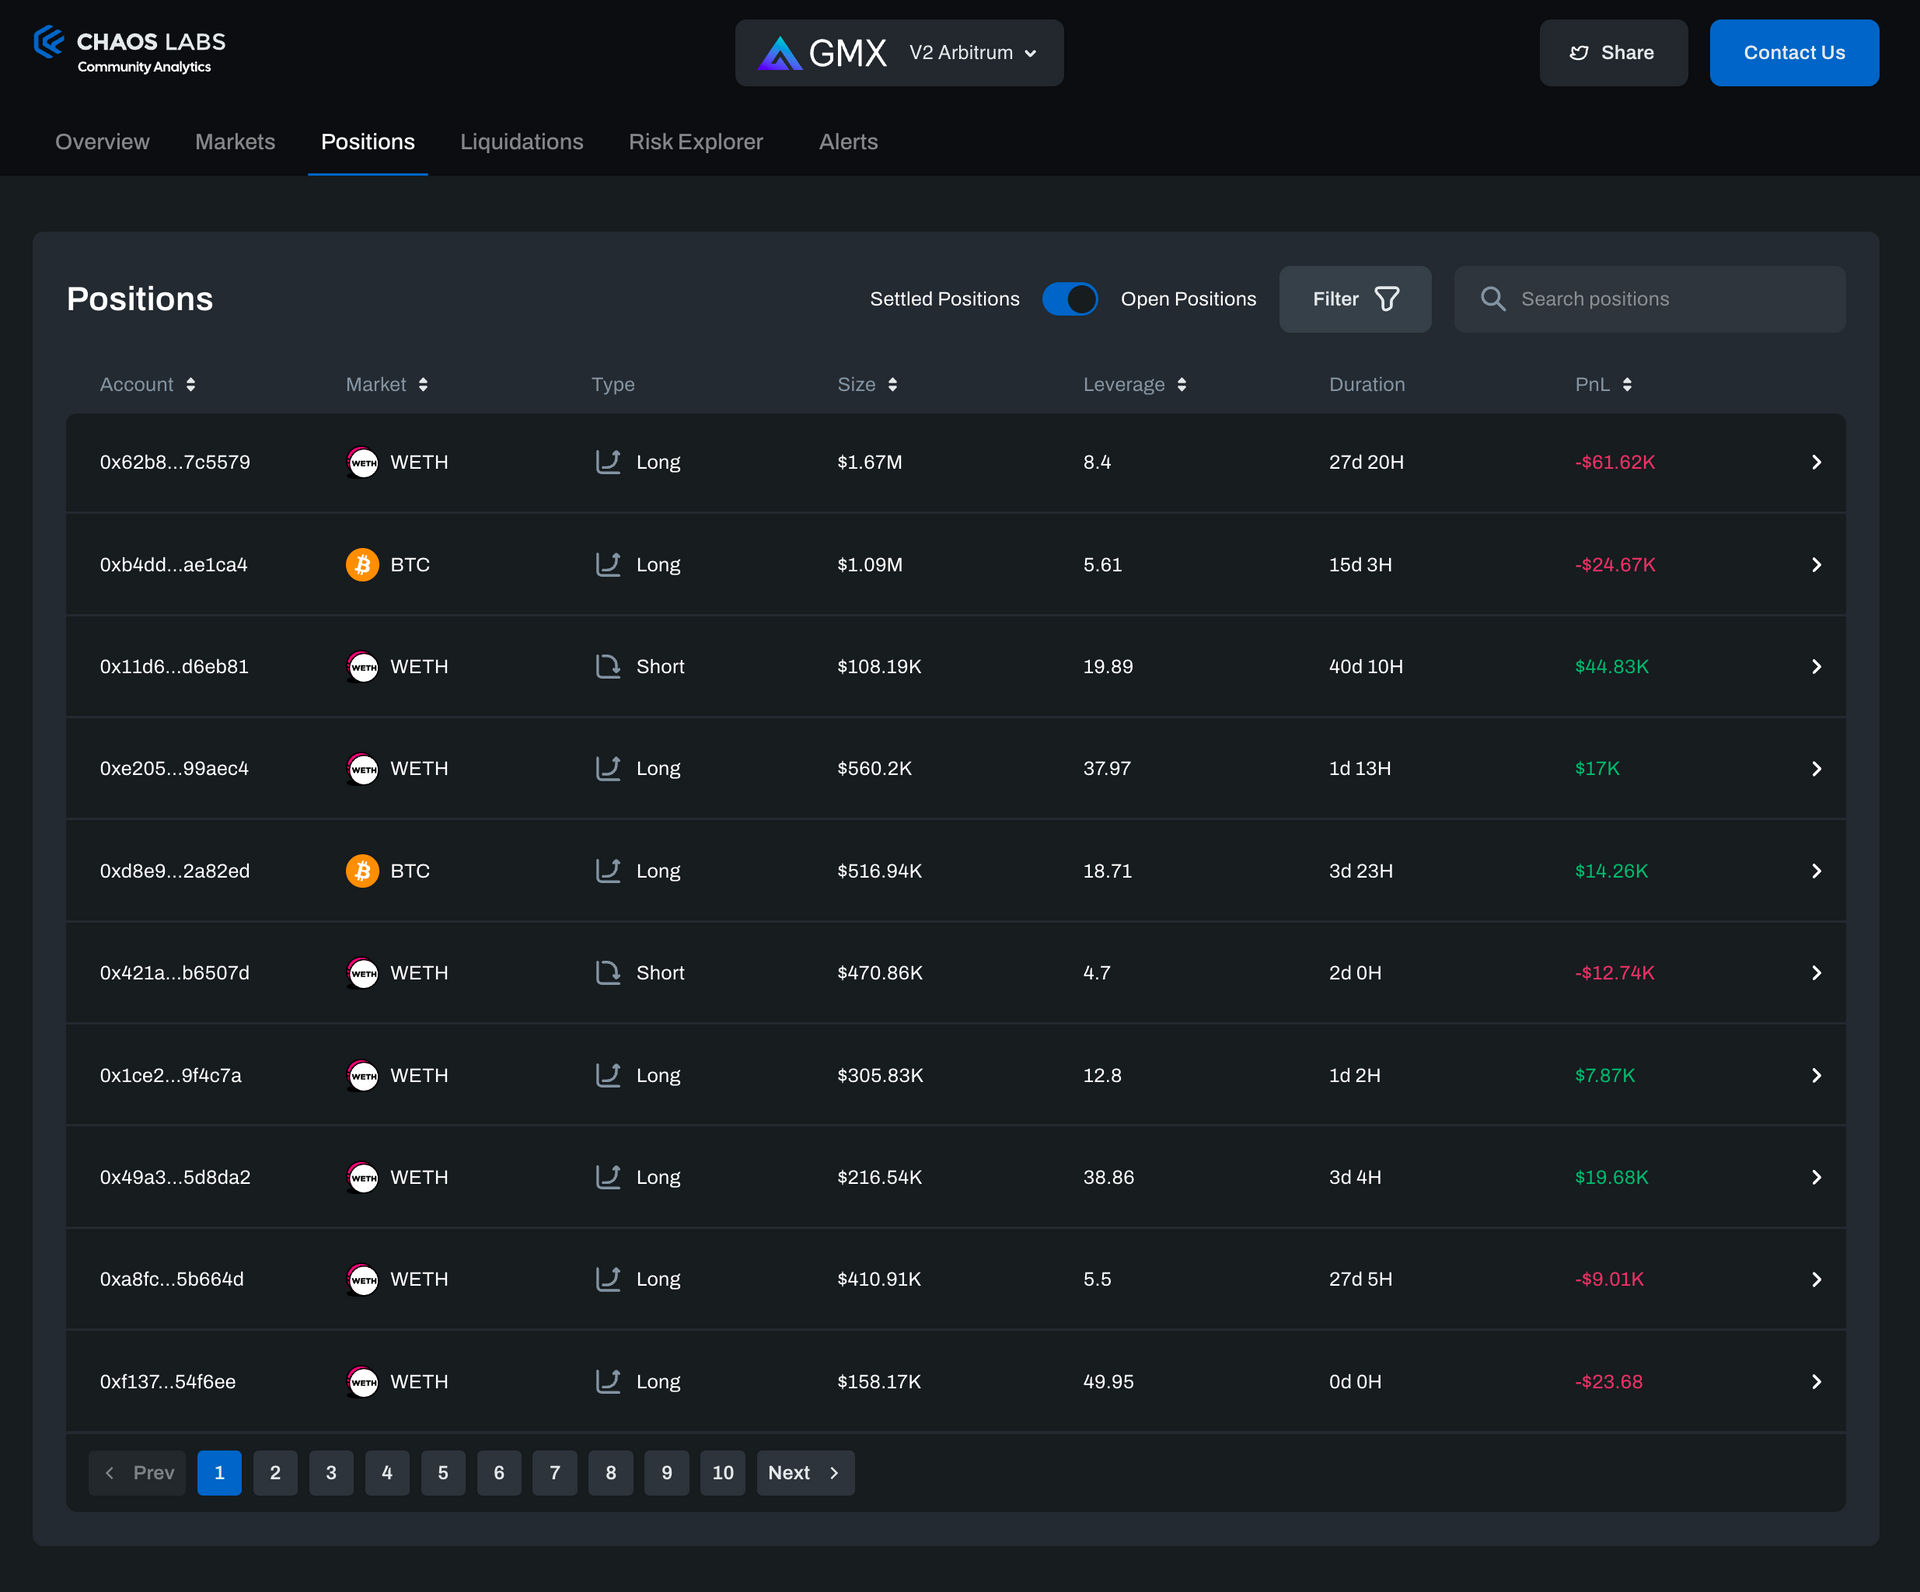The height and width of the screenshot is (1592, 1920).
Task: Switch to Liquidations tab
Action: (521, 142)
